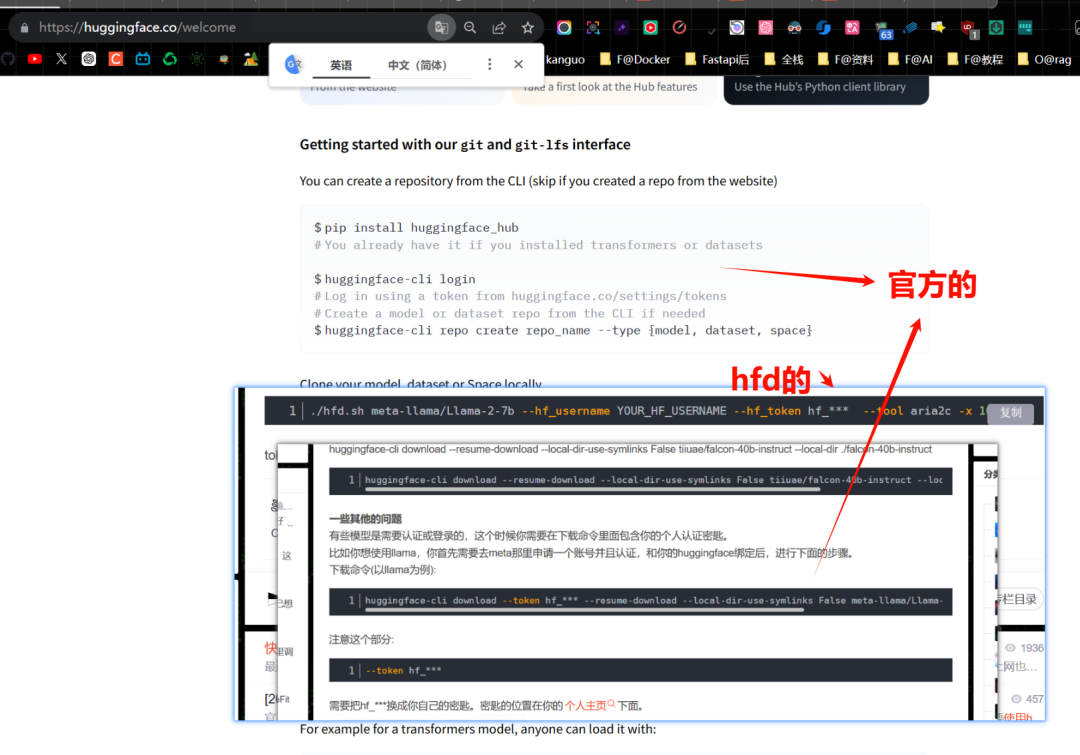Viewport: 1080px width, 755px height.
Task: Select the 英语 tab in the translate popup
Action: tap(340, 65)
